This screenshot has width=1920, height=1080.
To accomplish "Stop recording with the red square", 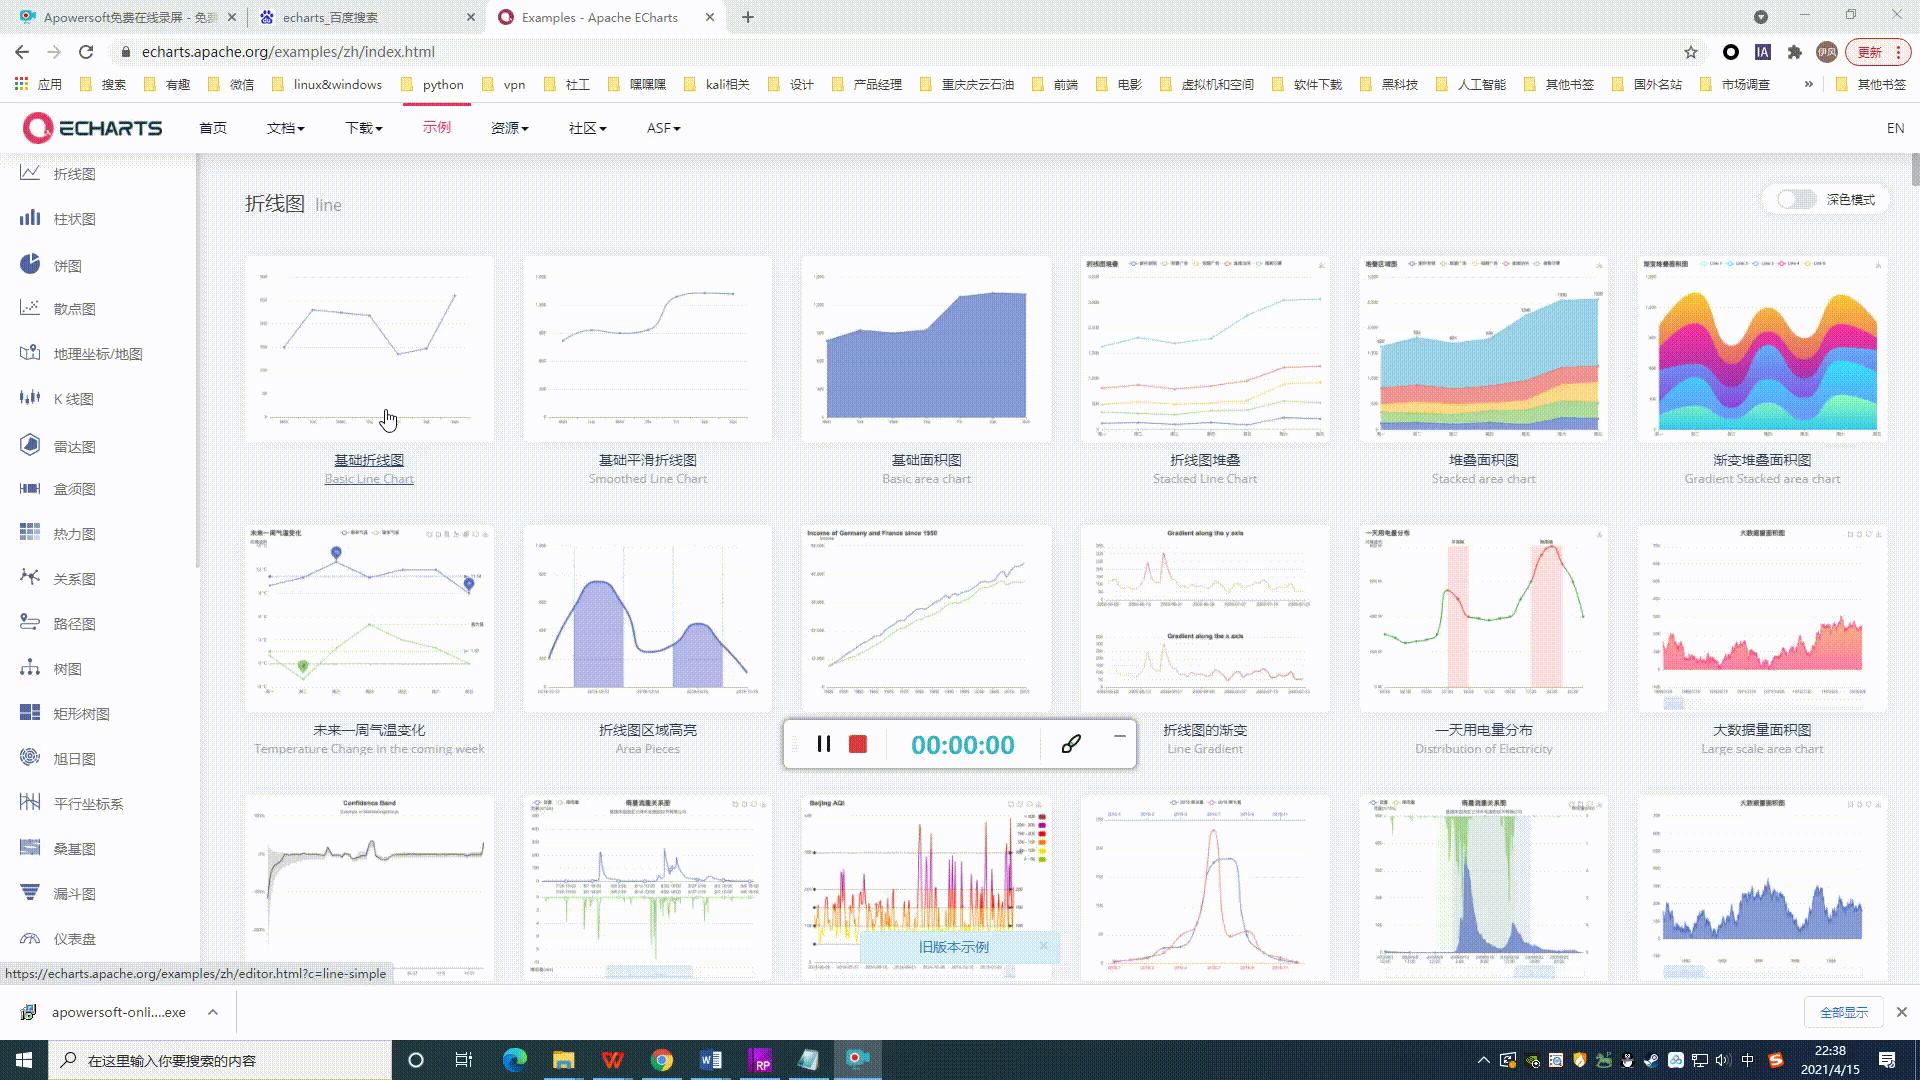I will pos(858,744).
